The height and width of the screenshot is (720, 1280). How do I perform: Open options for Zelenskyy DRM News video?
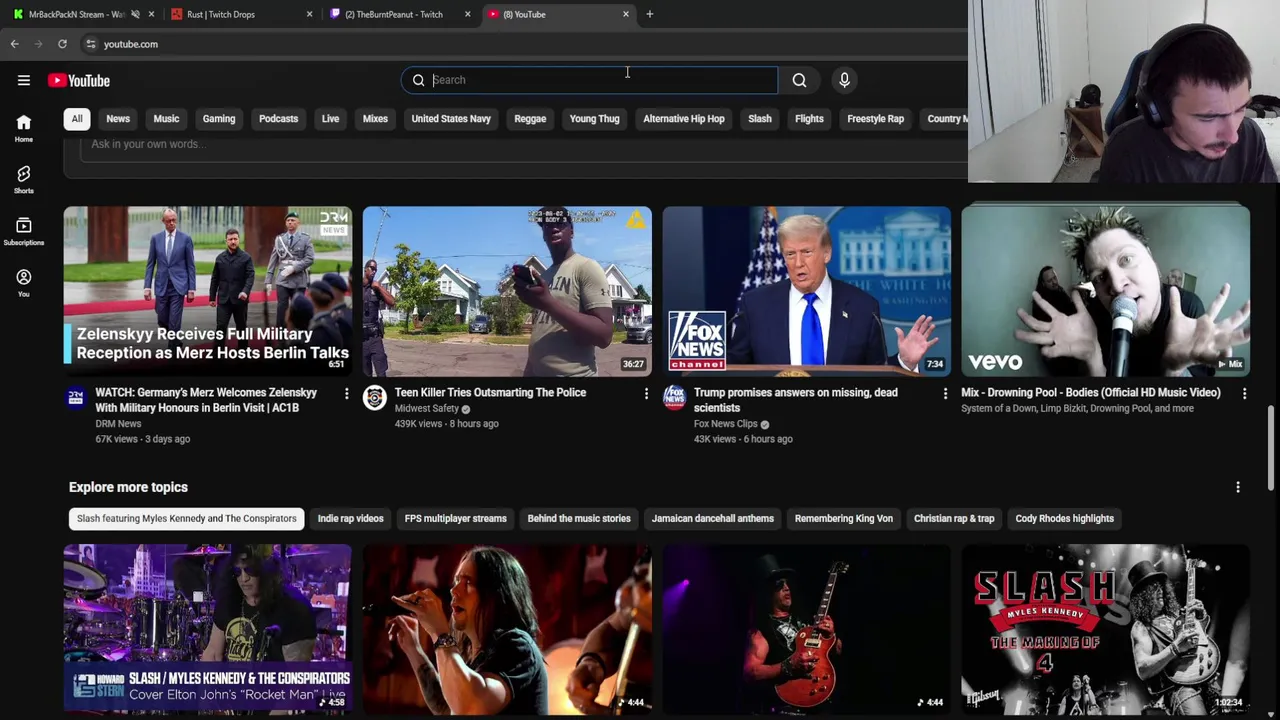pyautogui.click(x=347, y=394)
